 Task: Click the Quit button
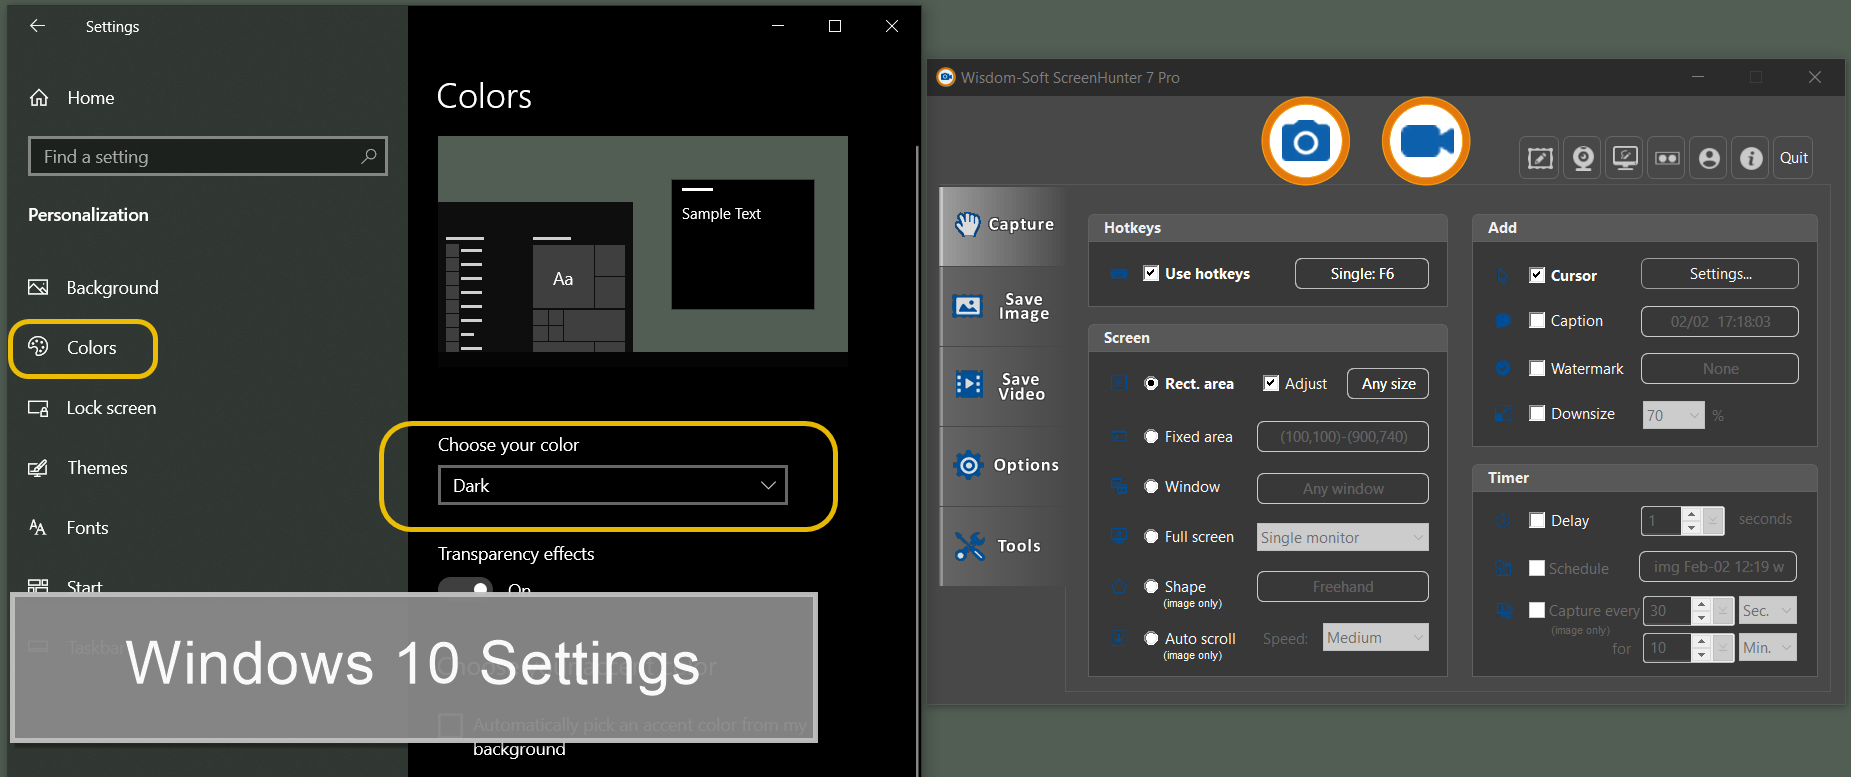(x=1793, y=158)
